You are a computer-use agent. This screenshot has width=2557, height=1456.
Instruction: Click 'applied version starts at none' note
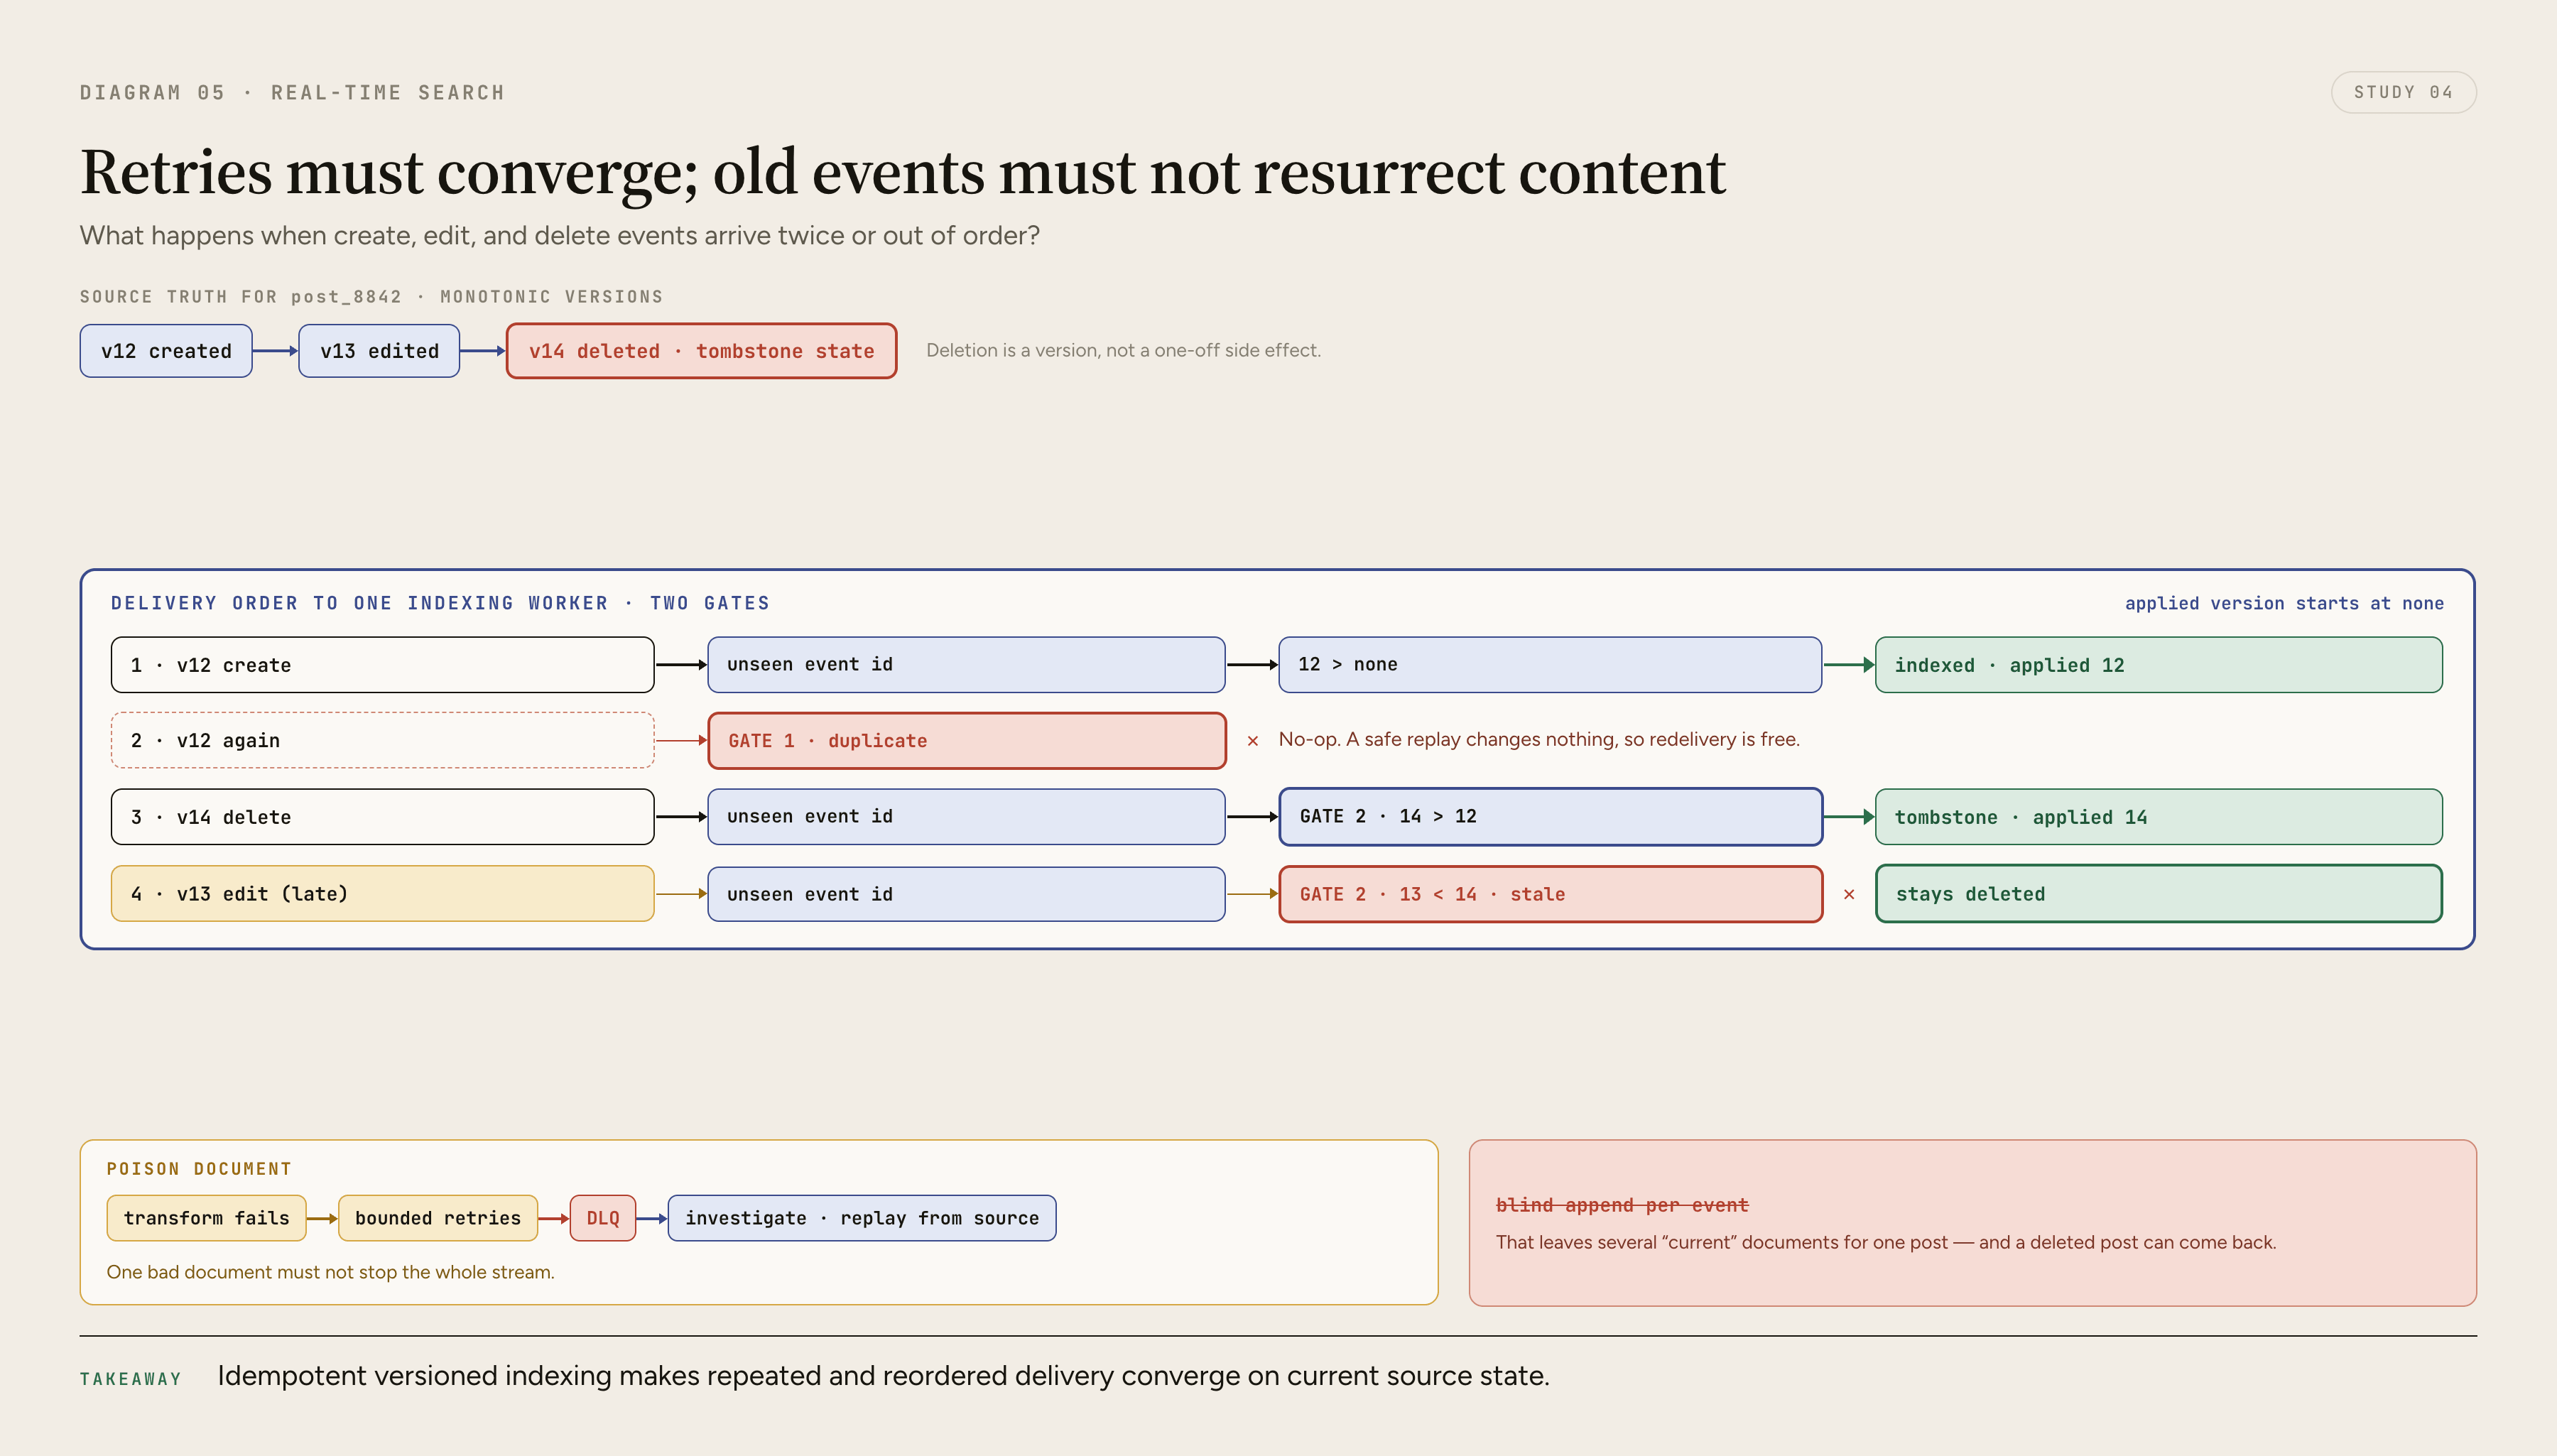[x=2284, y=603]
